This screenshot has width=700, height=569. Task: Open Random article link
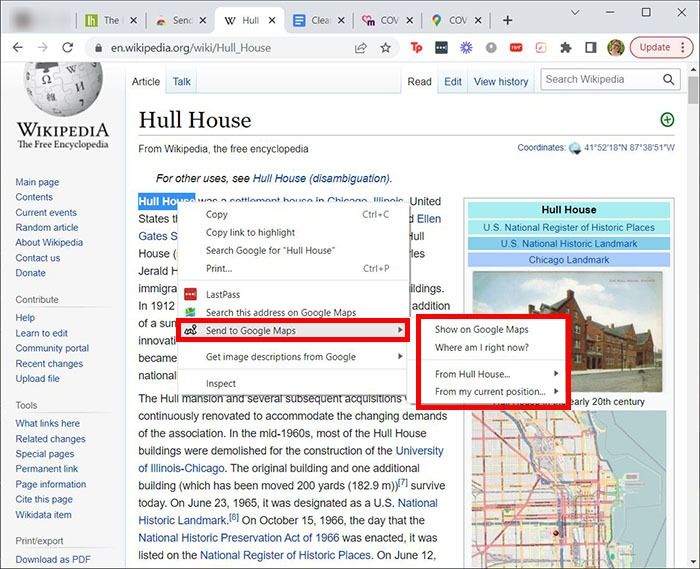pyautogui.click(x=47, y=228)
